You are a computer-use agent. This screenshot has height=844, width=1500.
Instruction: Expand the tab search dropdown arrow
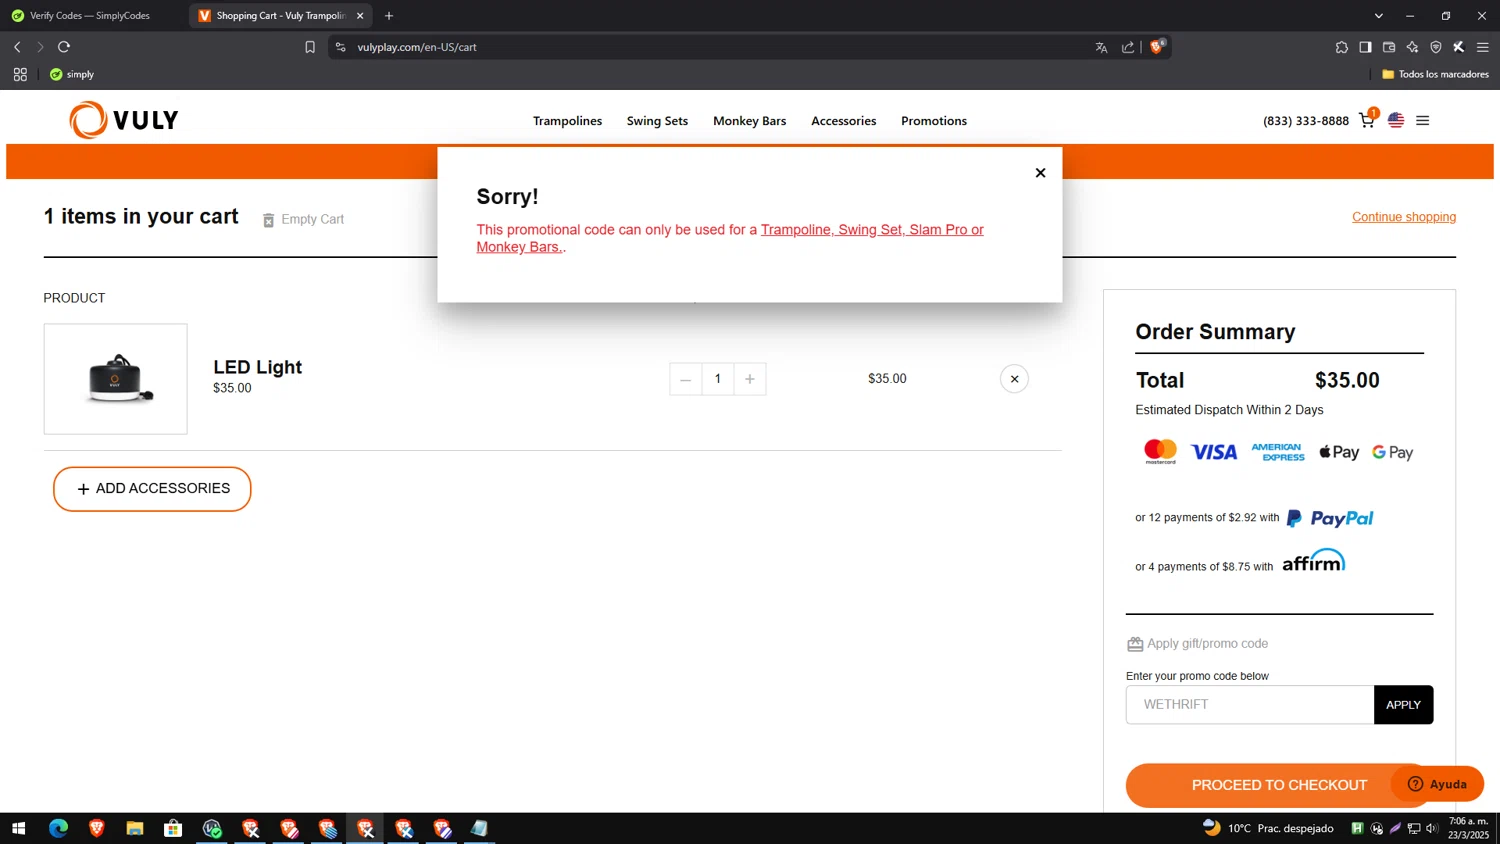pyautogui.click(x=1378, y=16)
